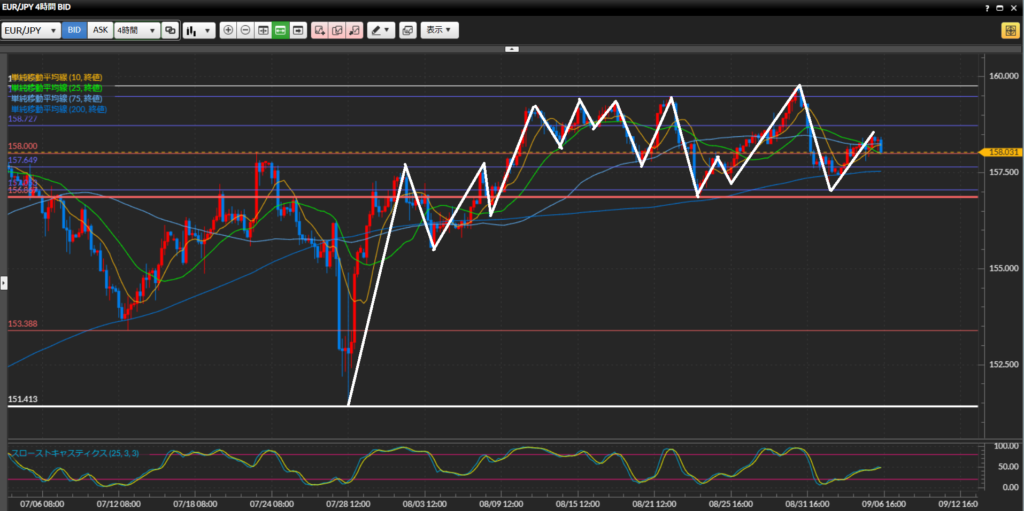Screen dimensions: 1024x511
Task: Click the zoom out (minus) chart icon
Action: 246,30
